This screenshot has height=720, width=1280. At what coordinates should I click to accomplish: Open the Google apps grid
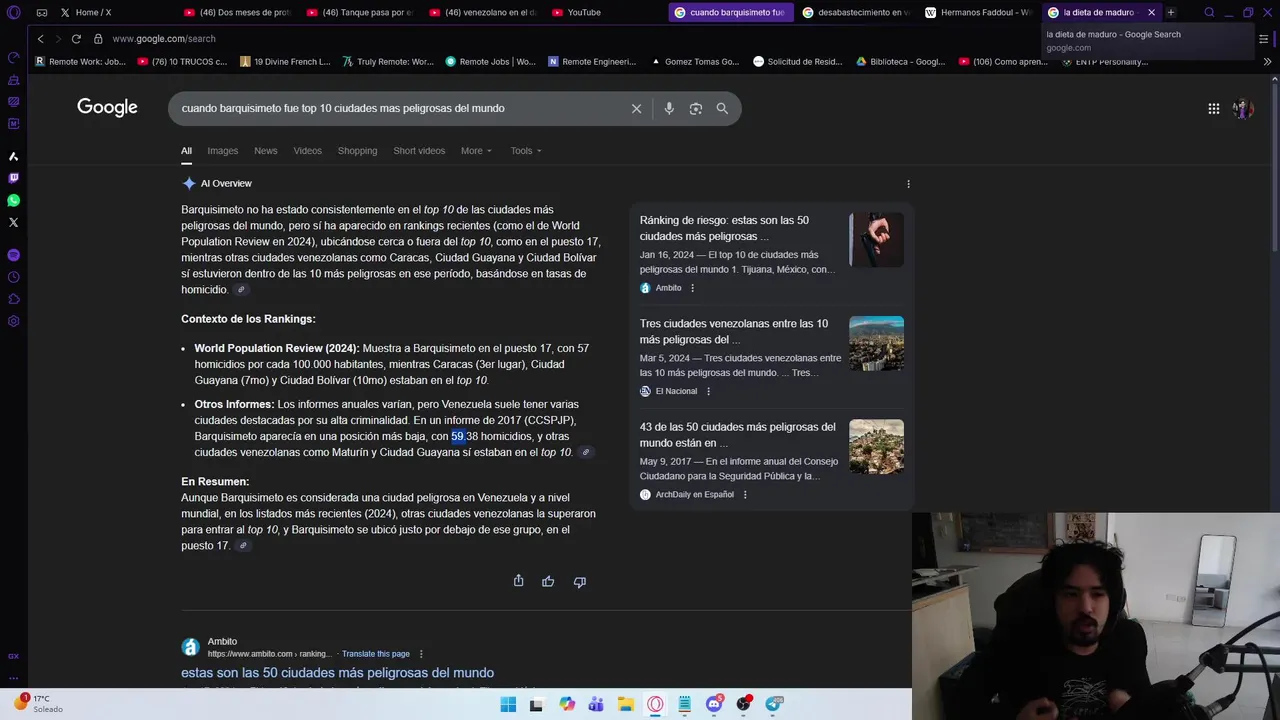click(x=1214, y=109)
